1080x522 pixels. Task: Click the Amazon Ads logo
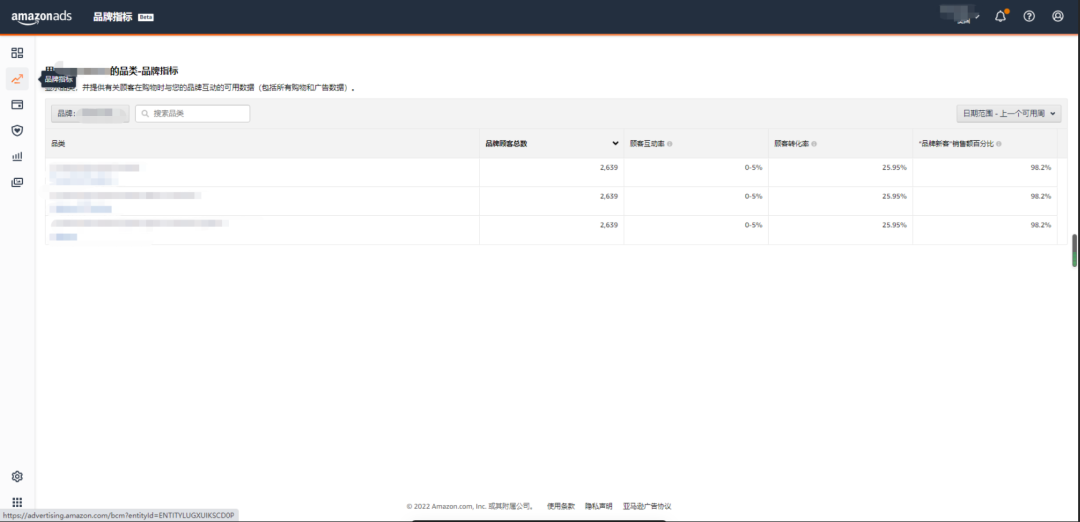(41, 17)
